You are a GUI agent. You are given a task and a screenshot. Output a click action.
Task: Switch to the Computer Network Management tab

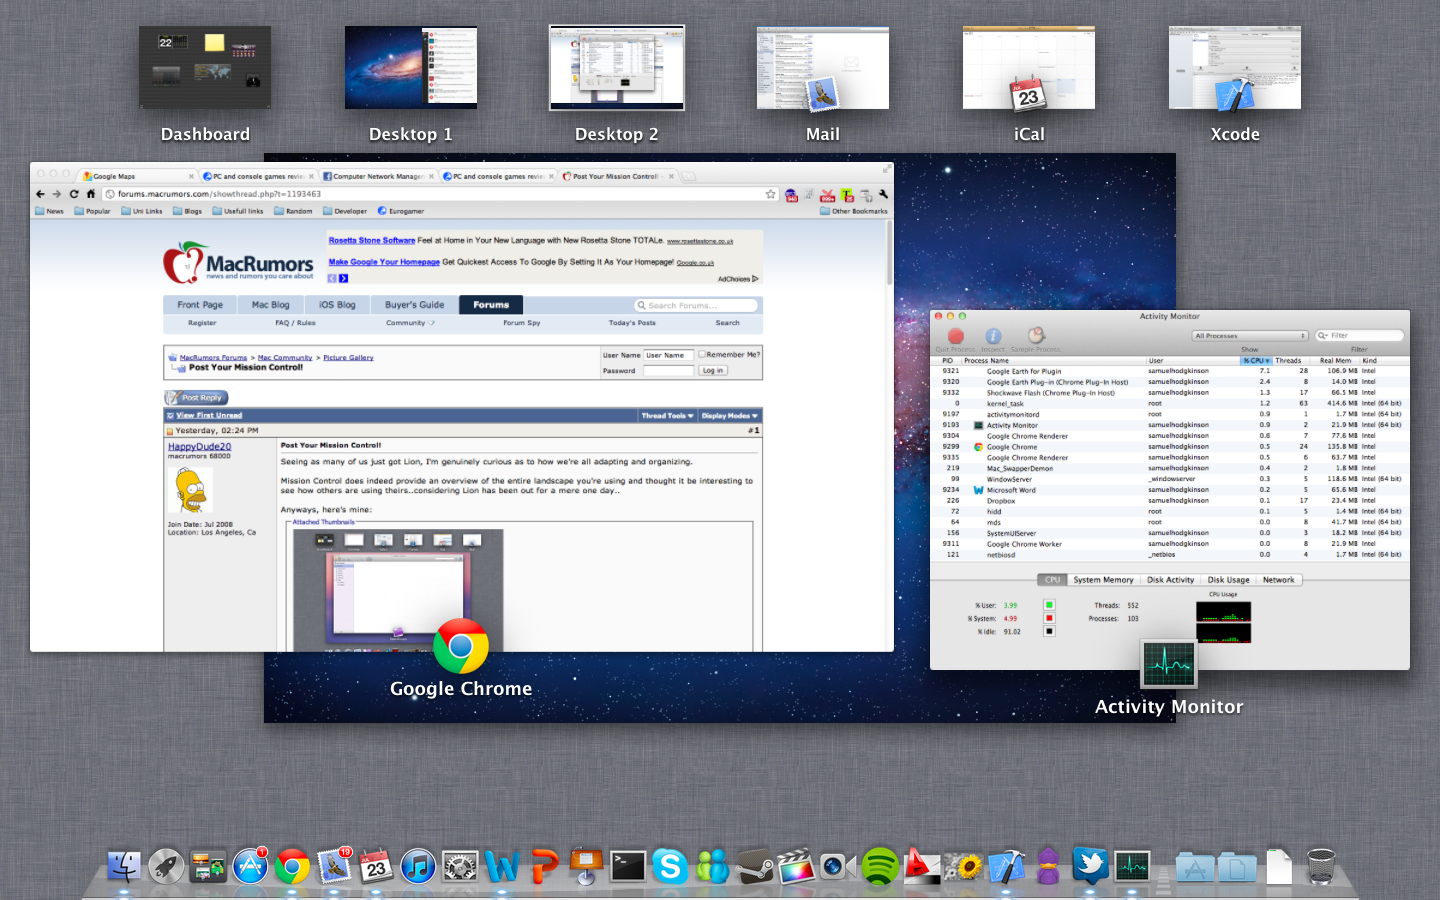coord(378,176)
